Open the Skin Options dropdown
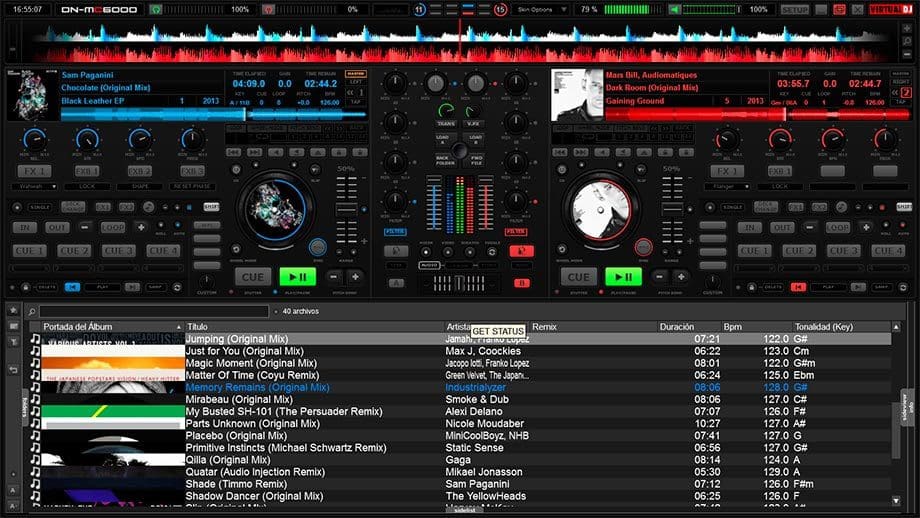 click(542, 9)
